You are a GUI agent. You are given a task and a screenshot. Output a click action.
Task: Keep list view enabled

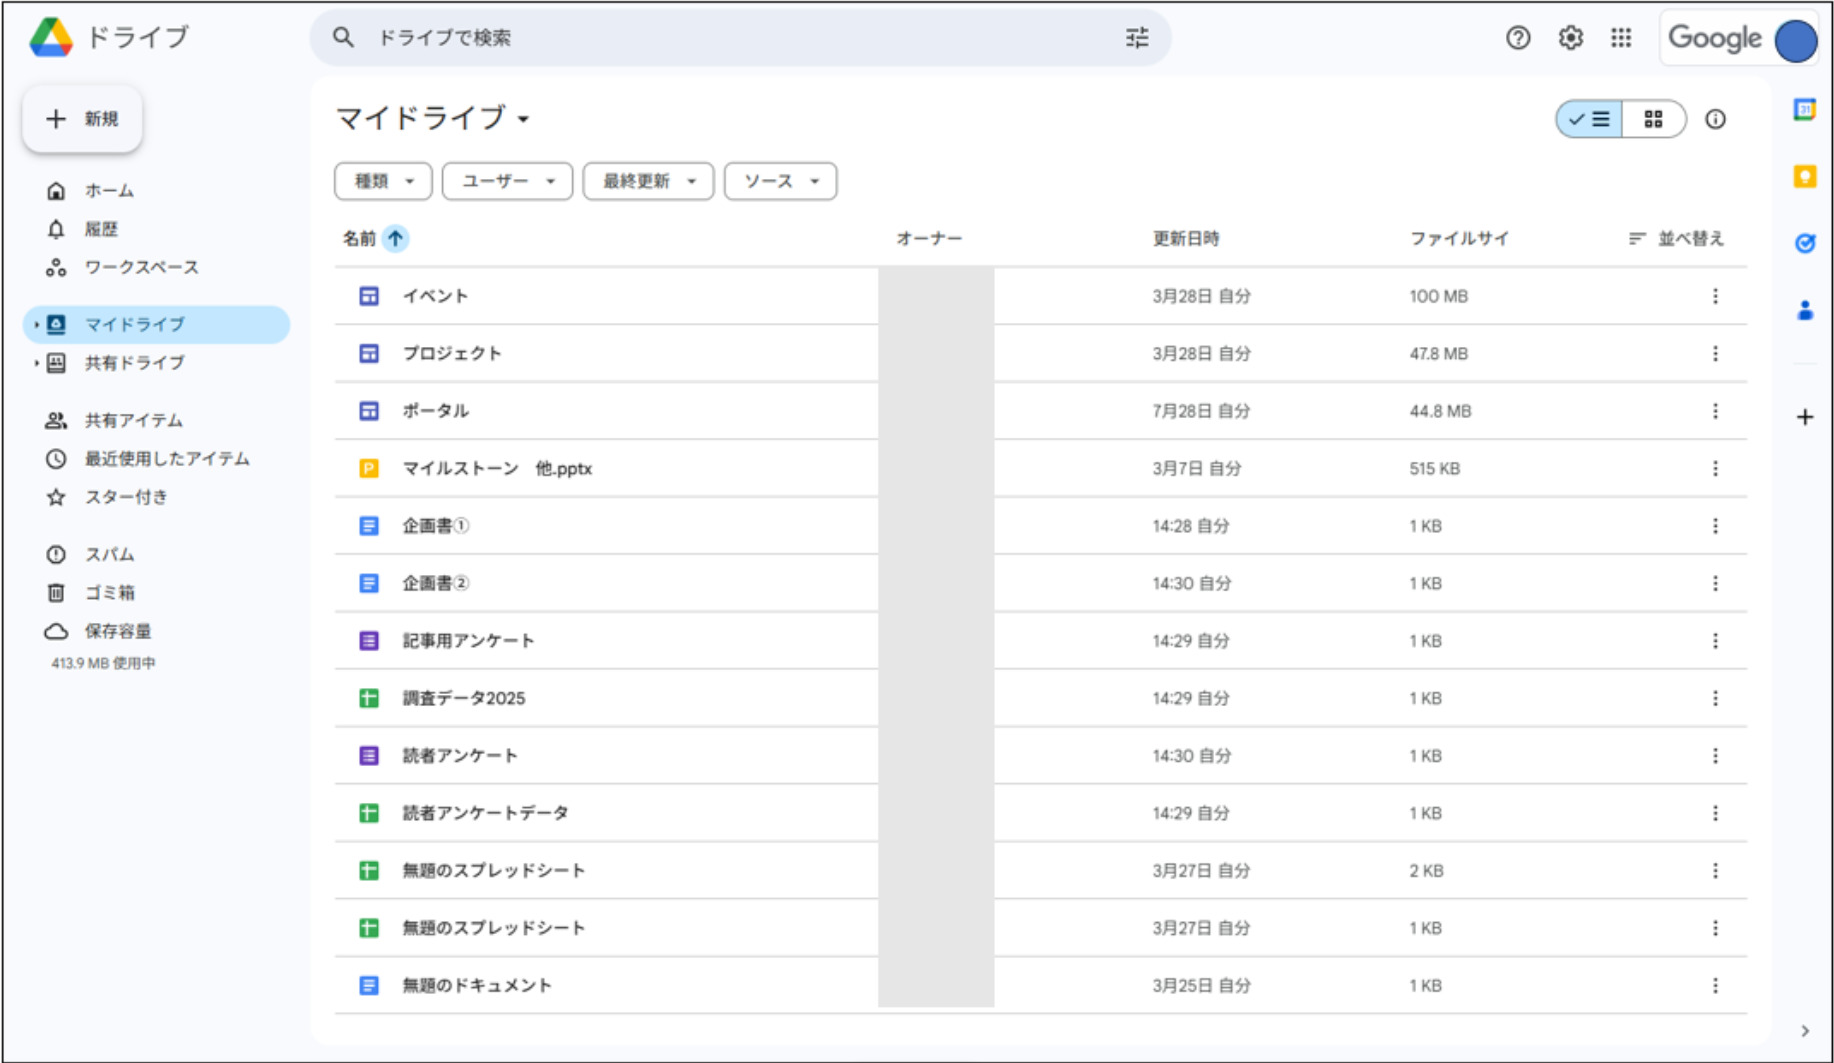click(x=1589, y=119)
